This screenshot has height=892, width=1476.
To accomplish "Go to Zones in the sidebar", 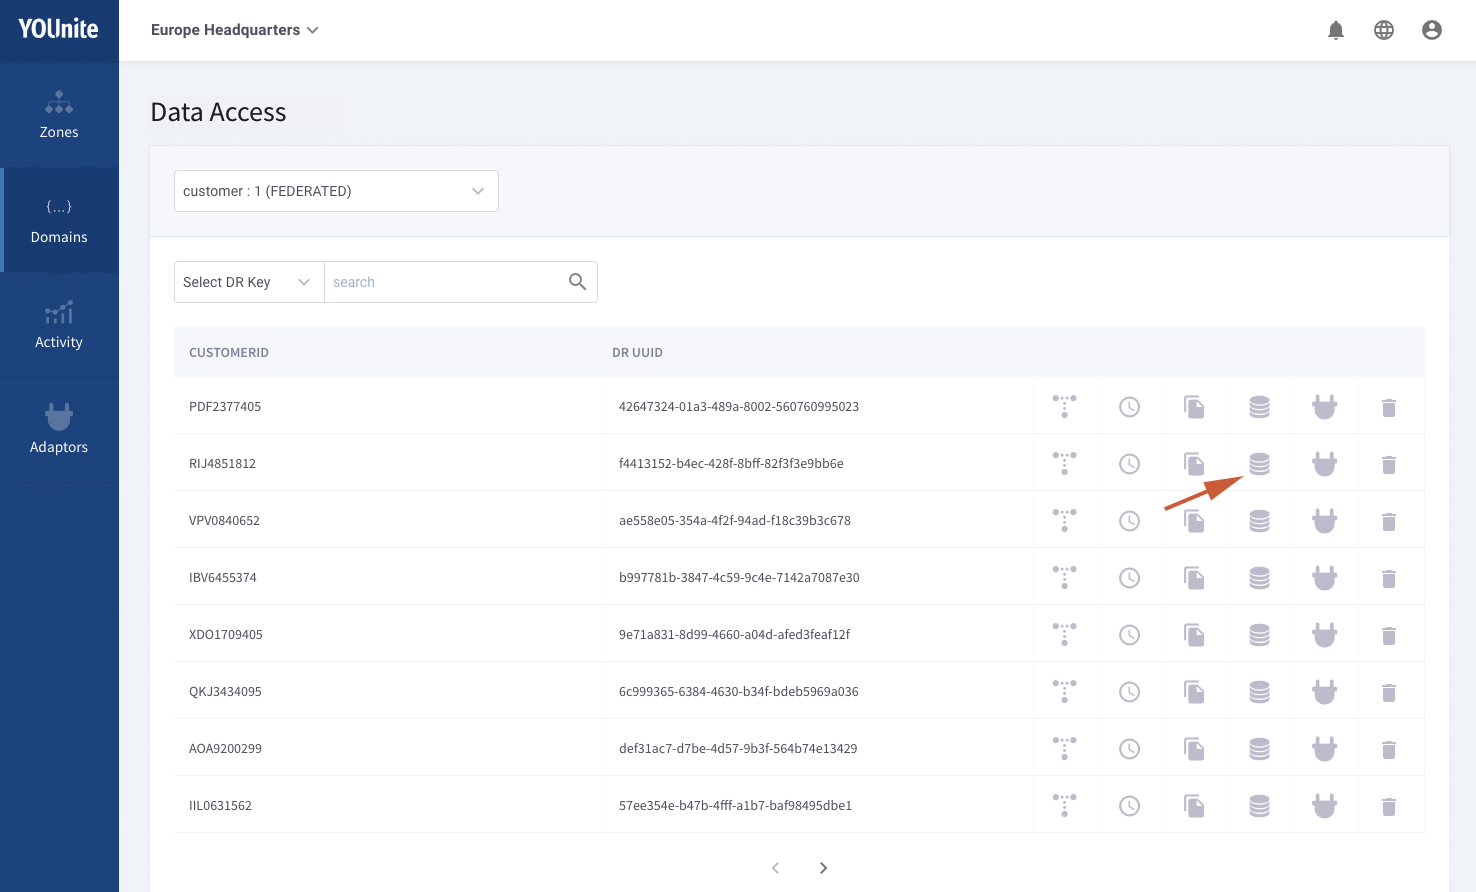I will [x=59, y=115].
